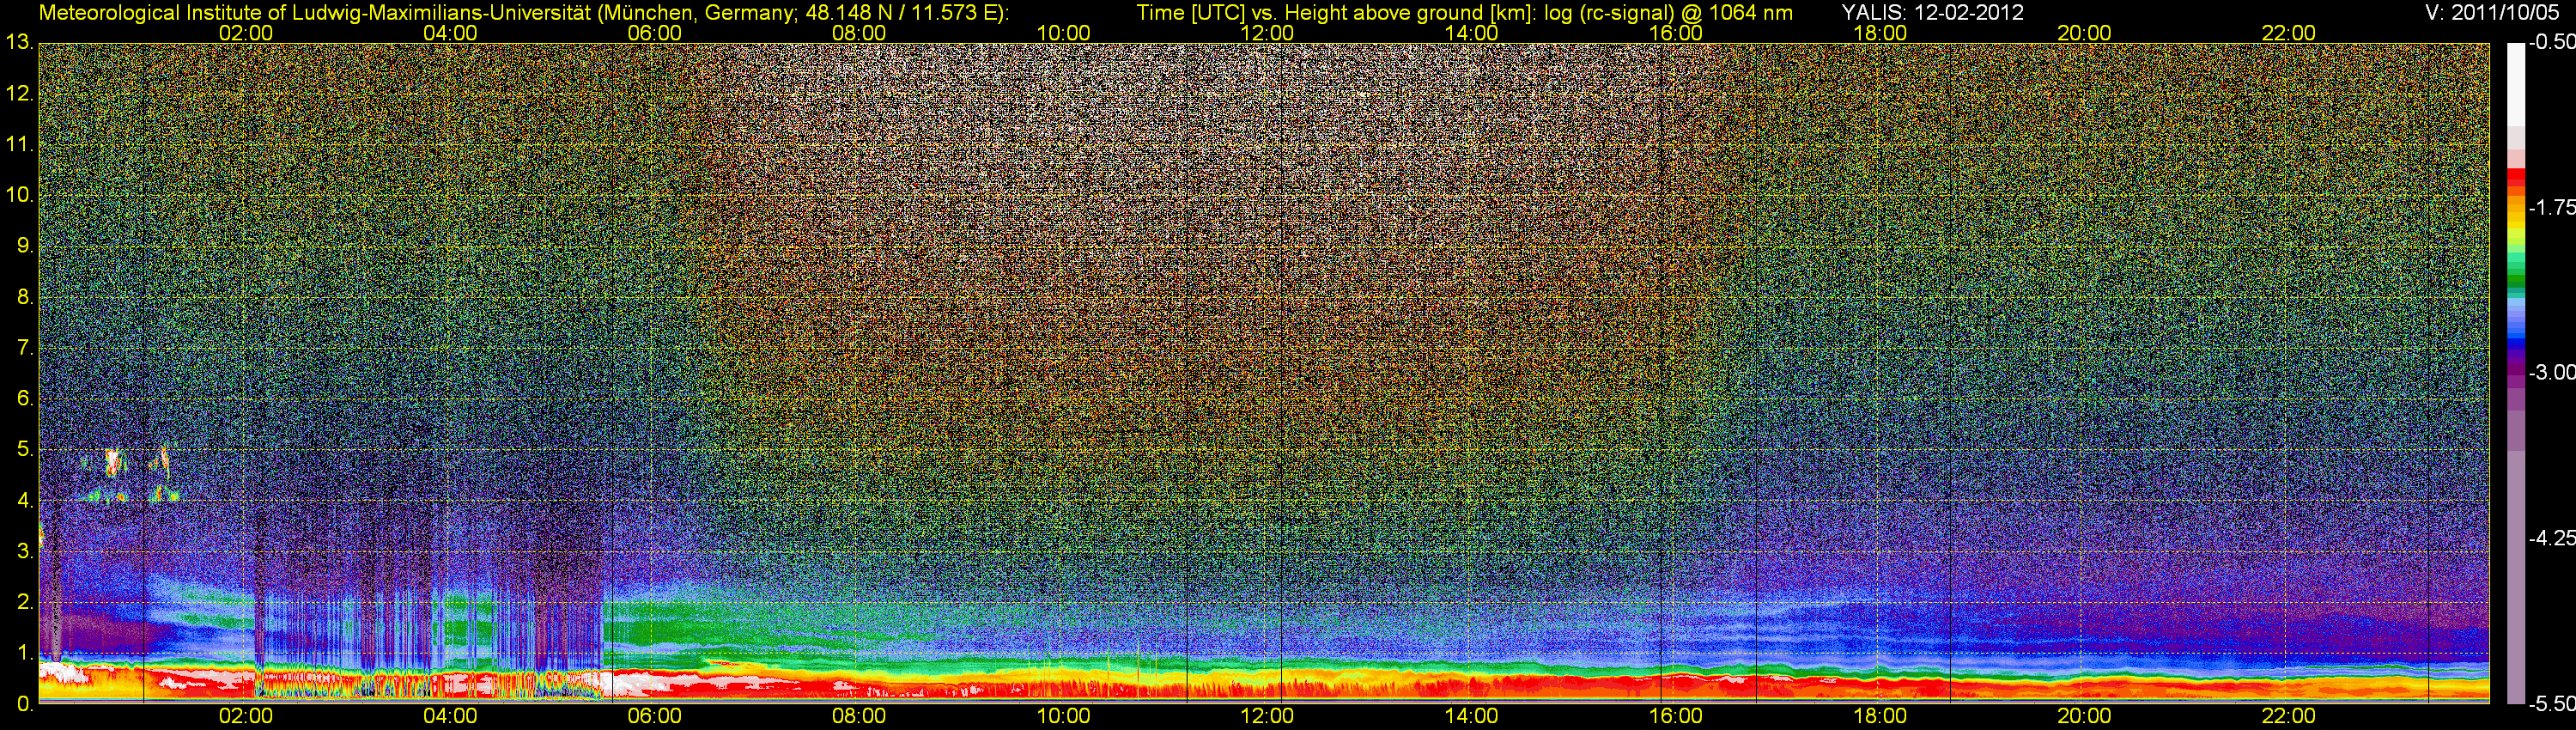The image size is (2576, 730).
Task: Pick the 10 km height axis label
Action: pos(18,195)
